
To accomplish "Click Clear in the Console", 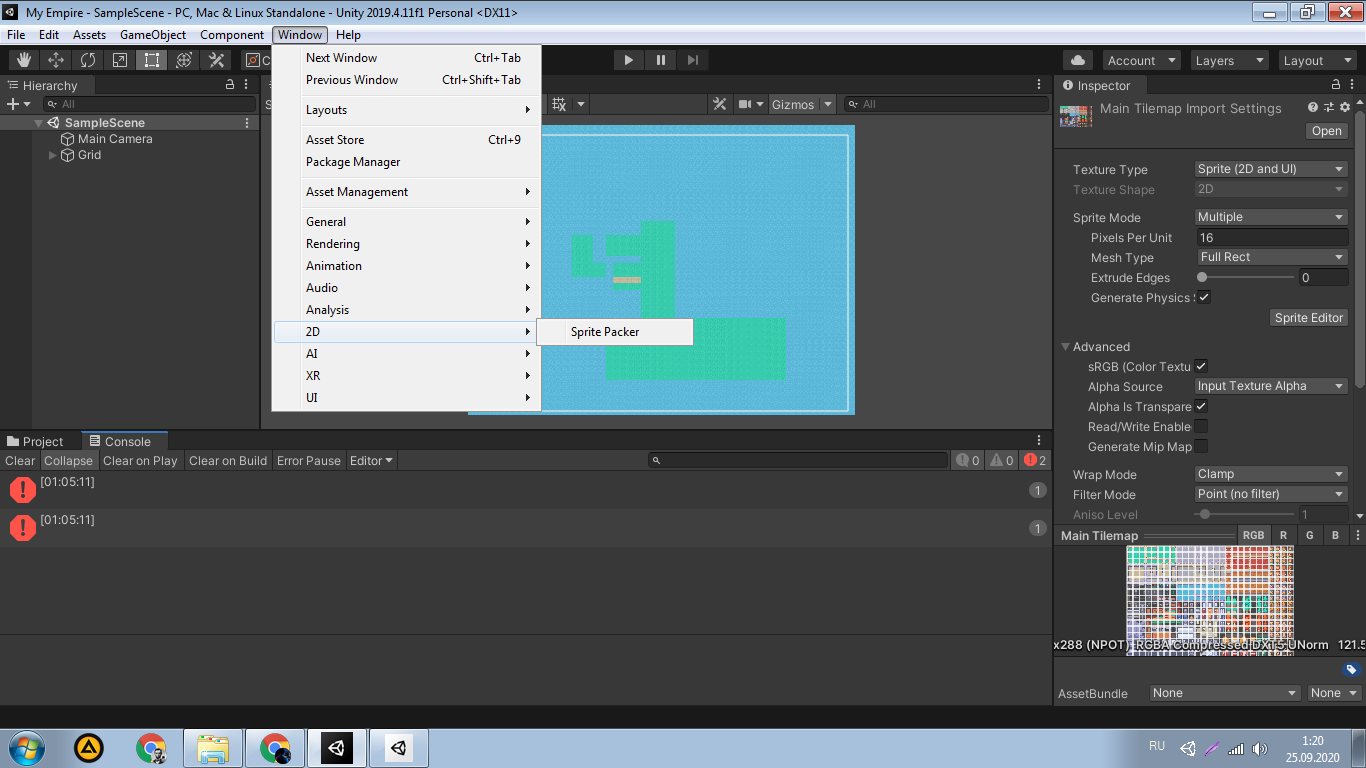I will point(20,461).
